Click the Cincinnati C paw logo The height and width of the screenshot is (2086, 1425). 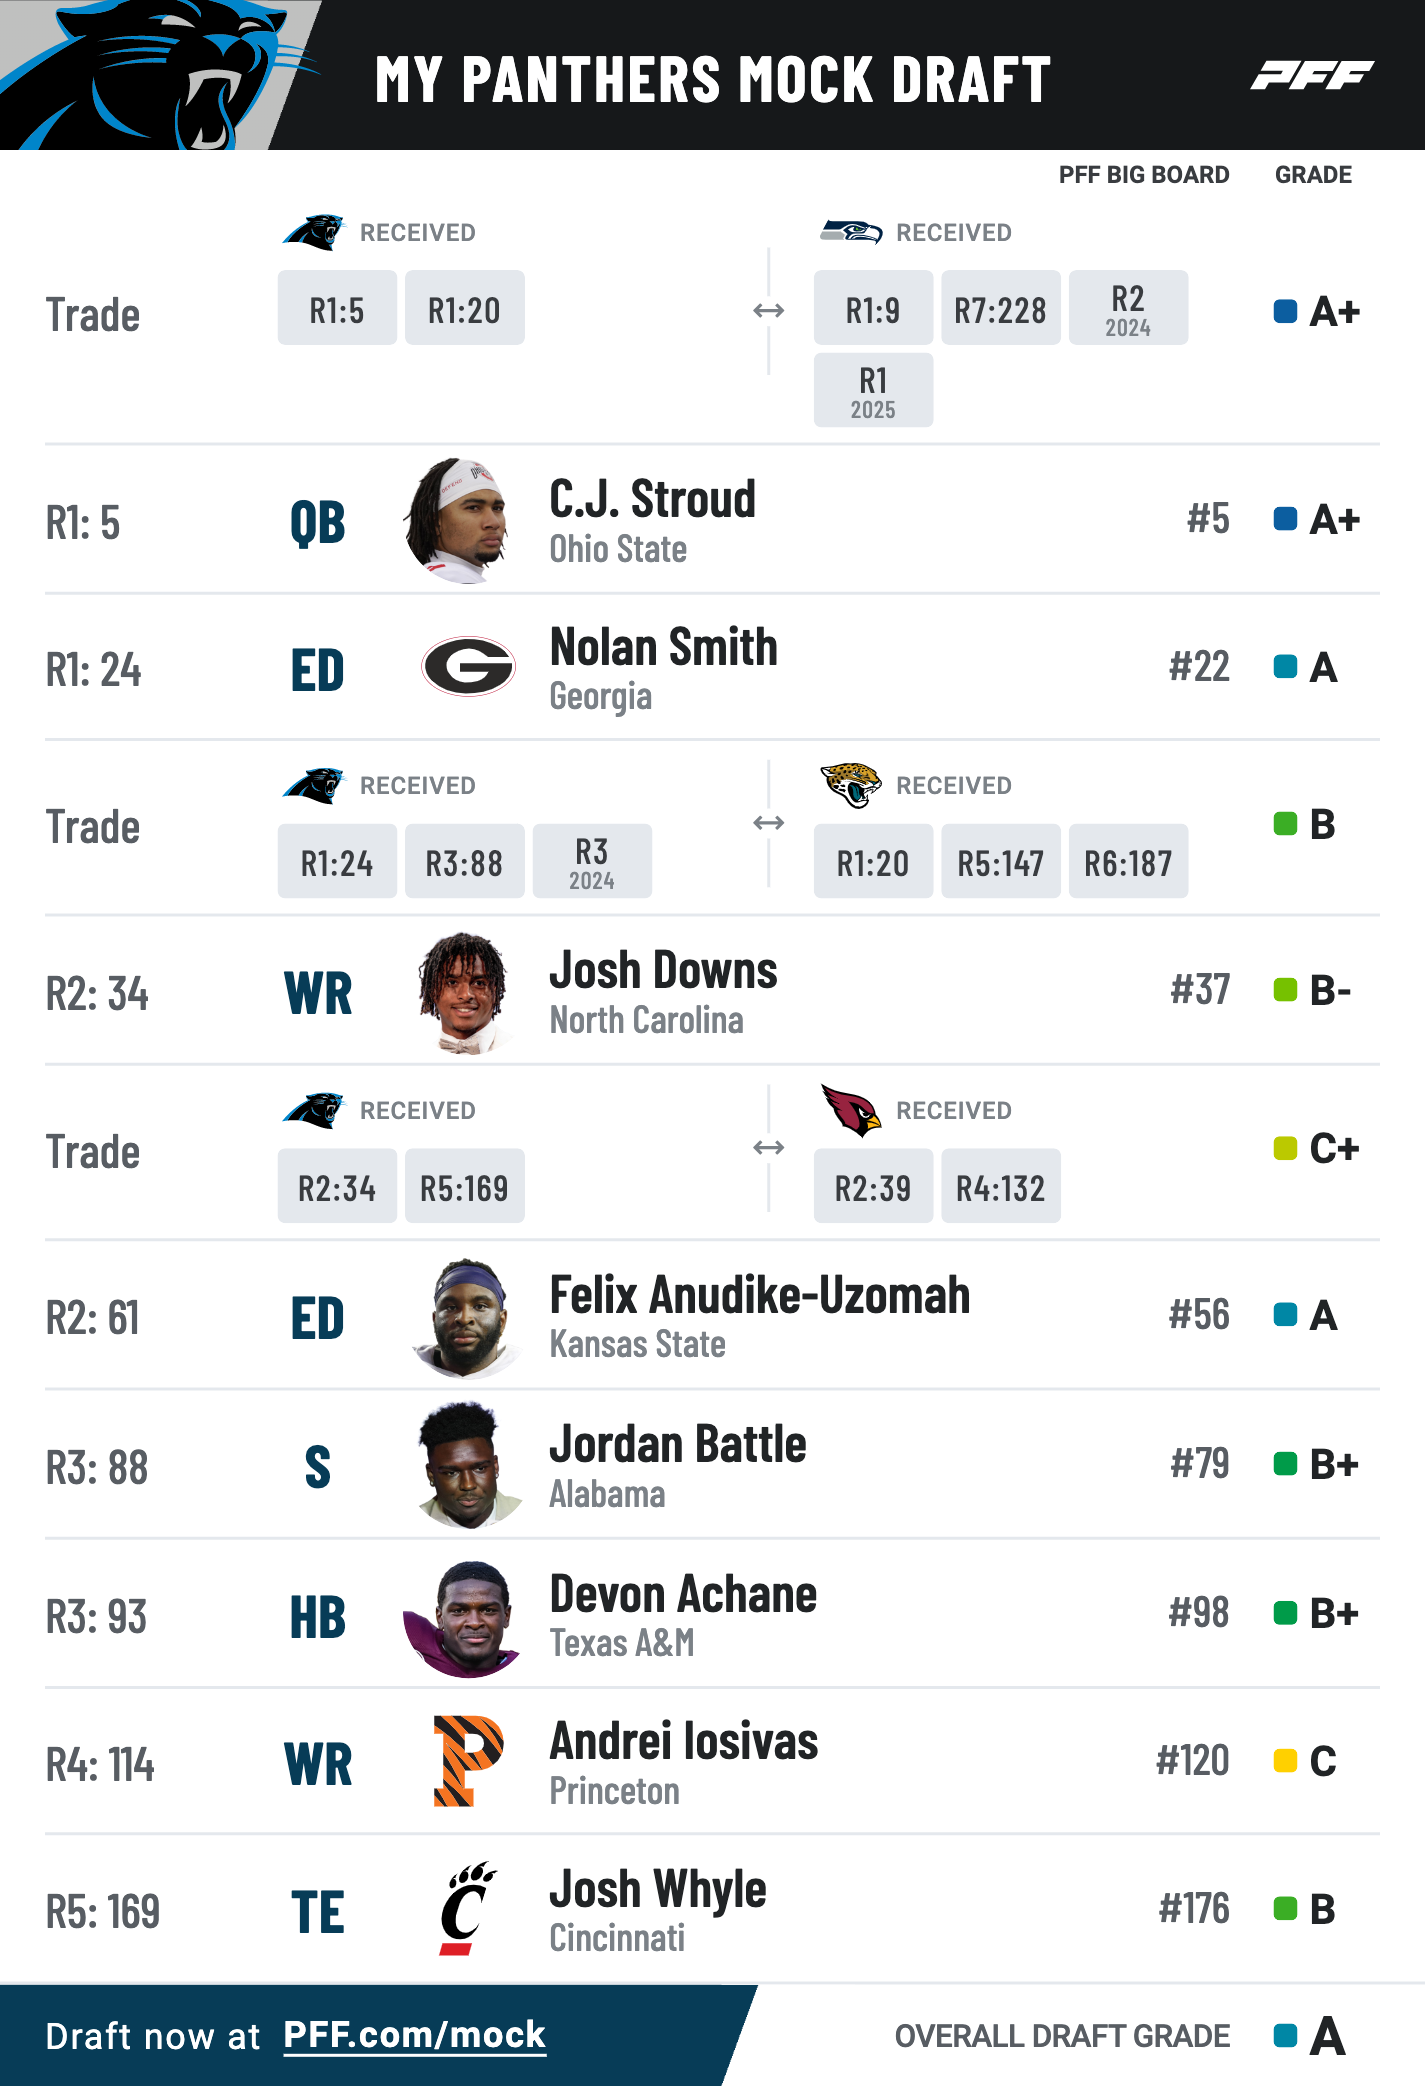click(468, 1908)
